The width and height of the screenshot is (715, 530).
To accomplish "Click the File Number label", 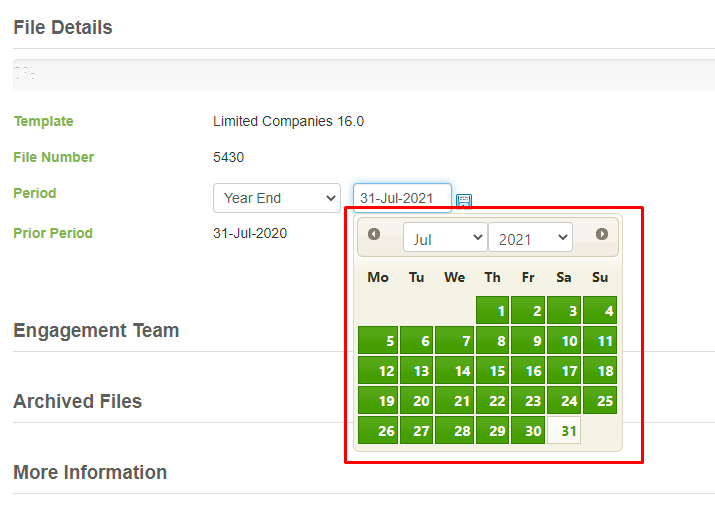I will click(53, 157).
